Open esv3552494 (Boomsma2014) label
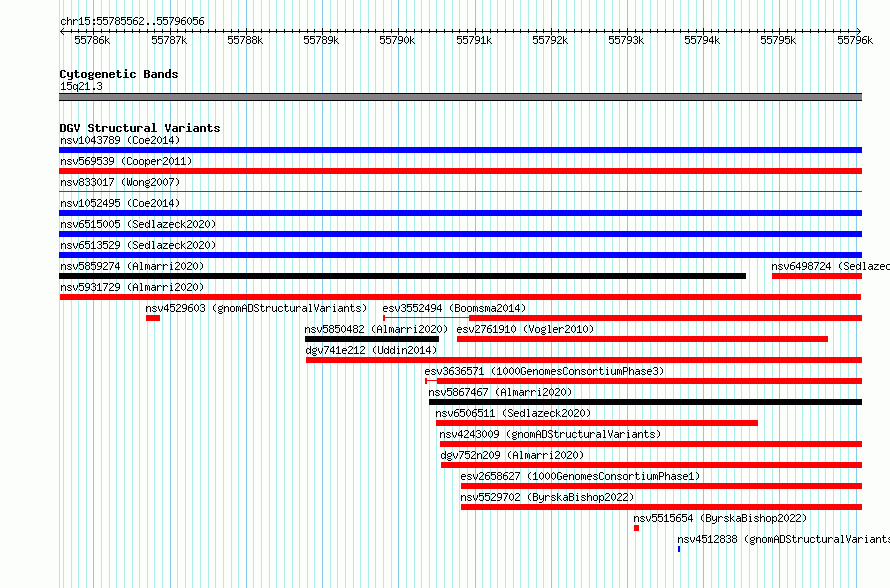This screenshot has width=890, height=588. coord(454,308)
